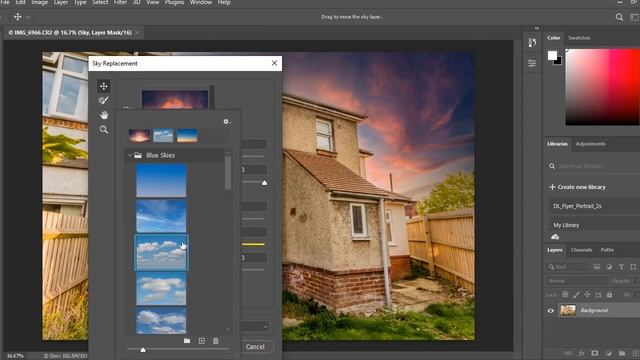
Task: Delete selected sky with trash icon
Action: (216, 341)
